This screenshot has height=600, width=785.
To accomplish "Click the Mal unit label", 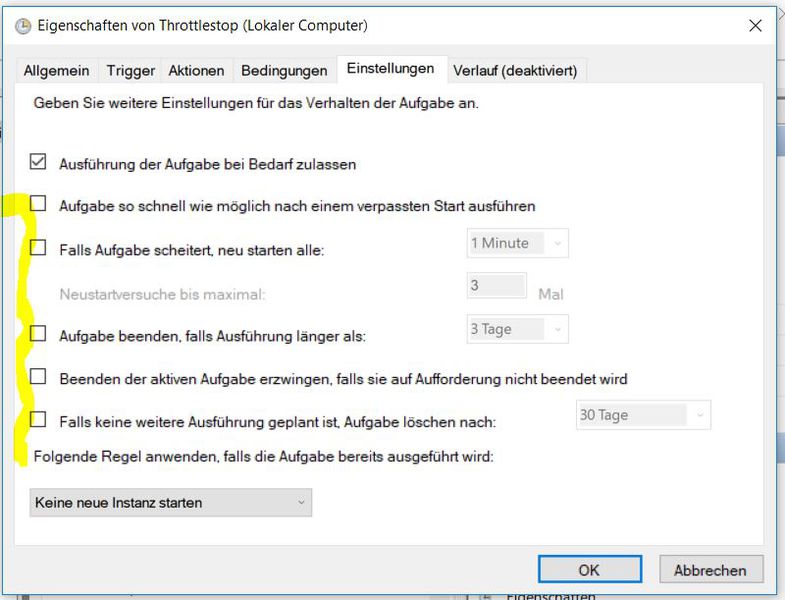I will point(551,294).
